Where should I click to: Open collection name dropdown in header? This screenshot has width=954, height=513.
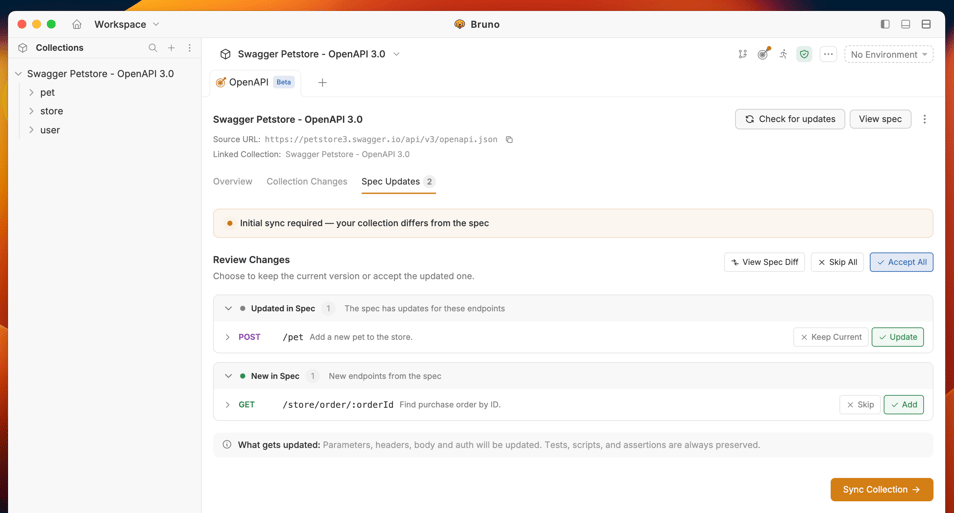(x=396, y=54)
